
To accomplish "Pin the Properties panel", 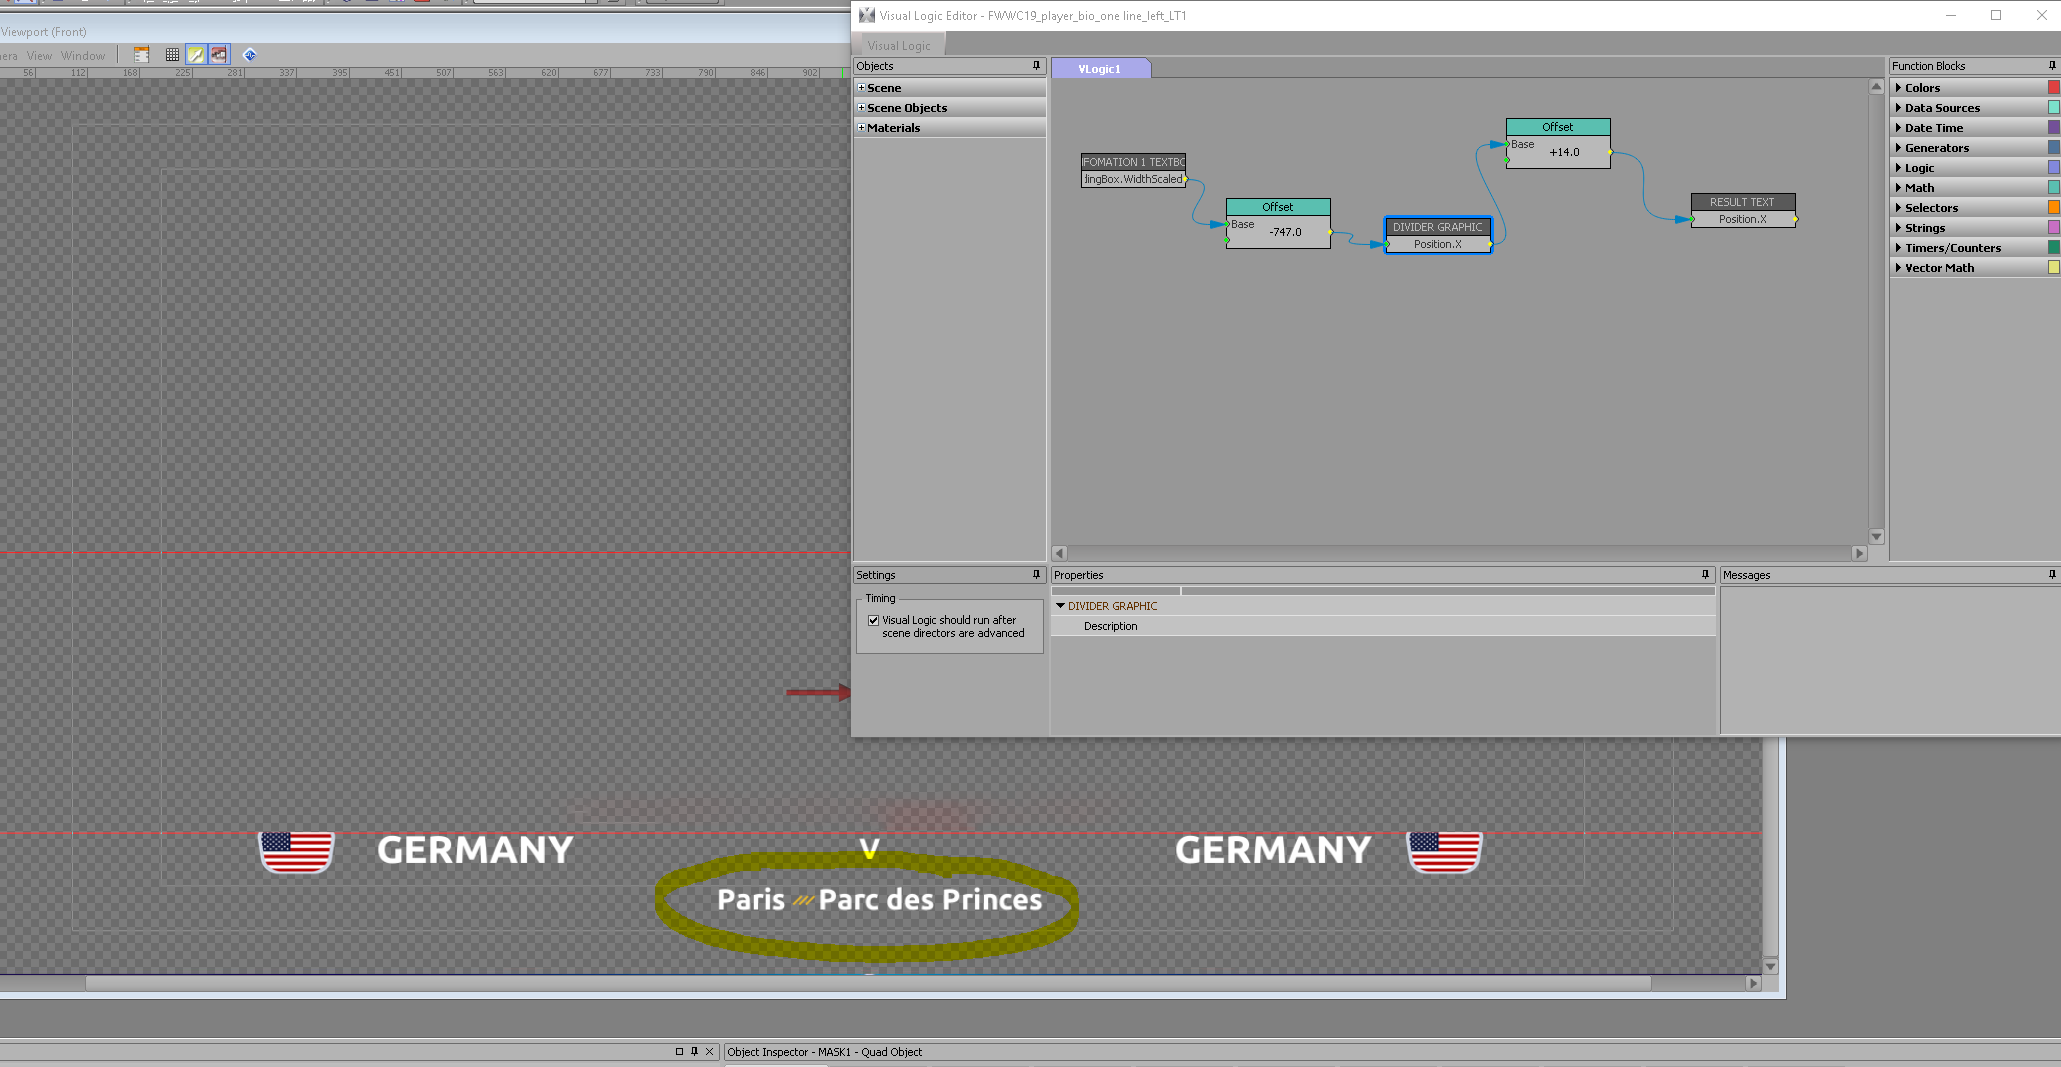I will (x=1705, y=575).
